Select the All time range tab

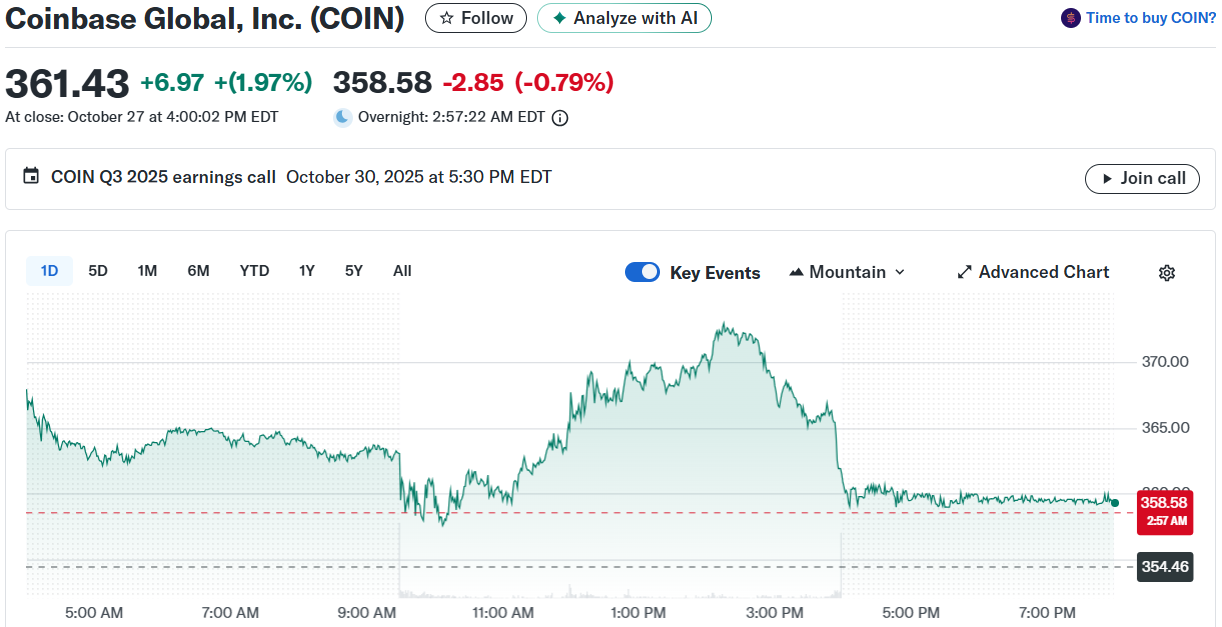point(402,271)
